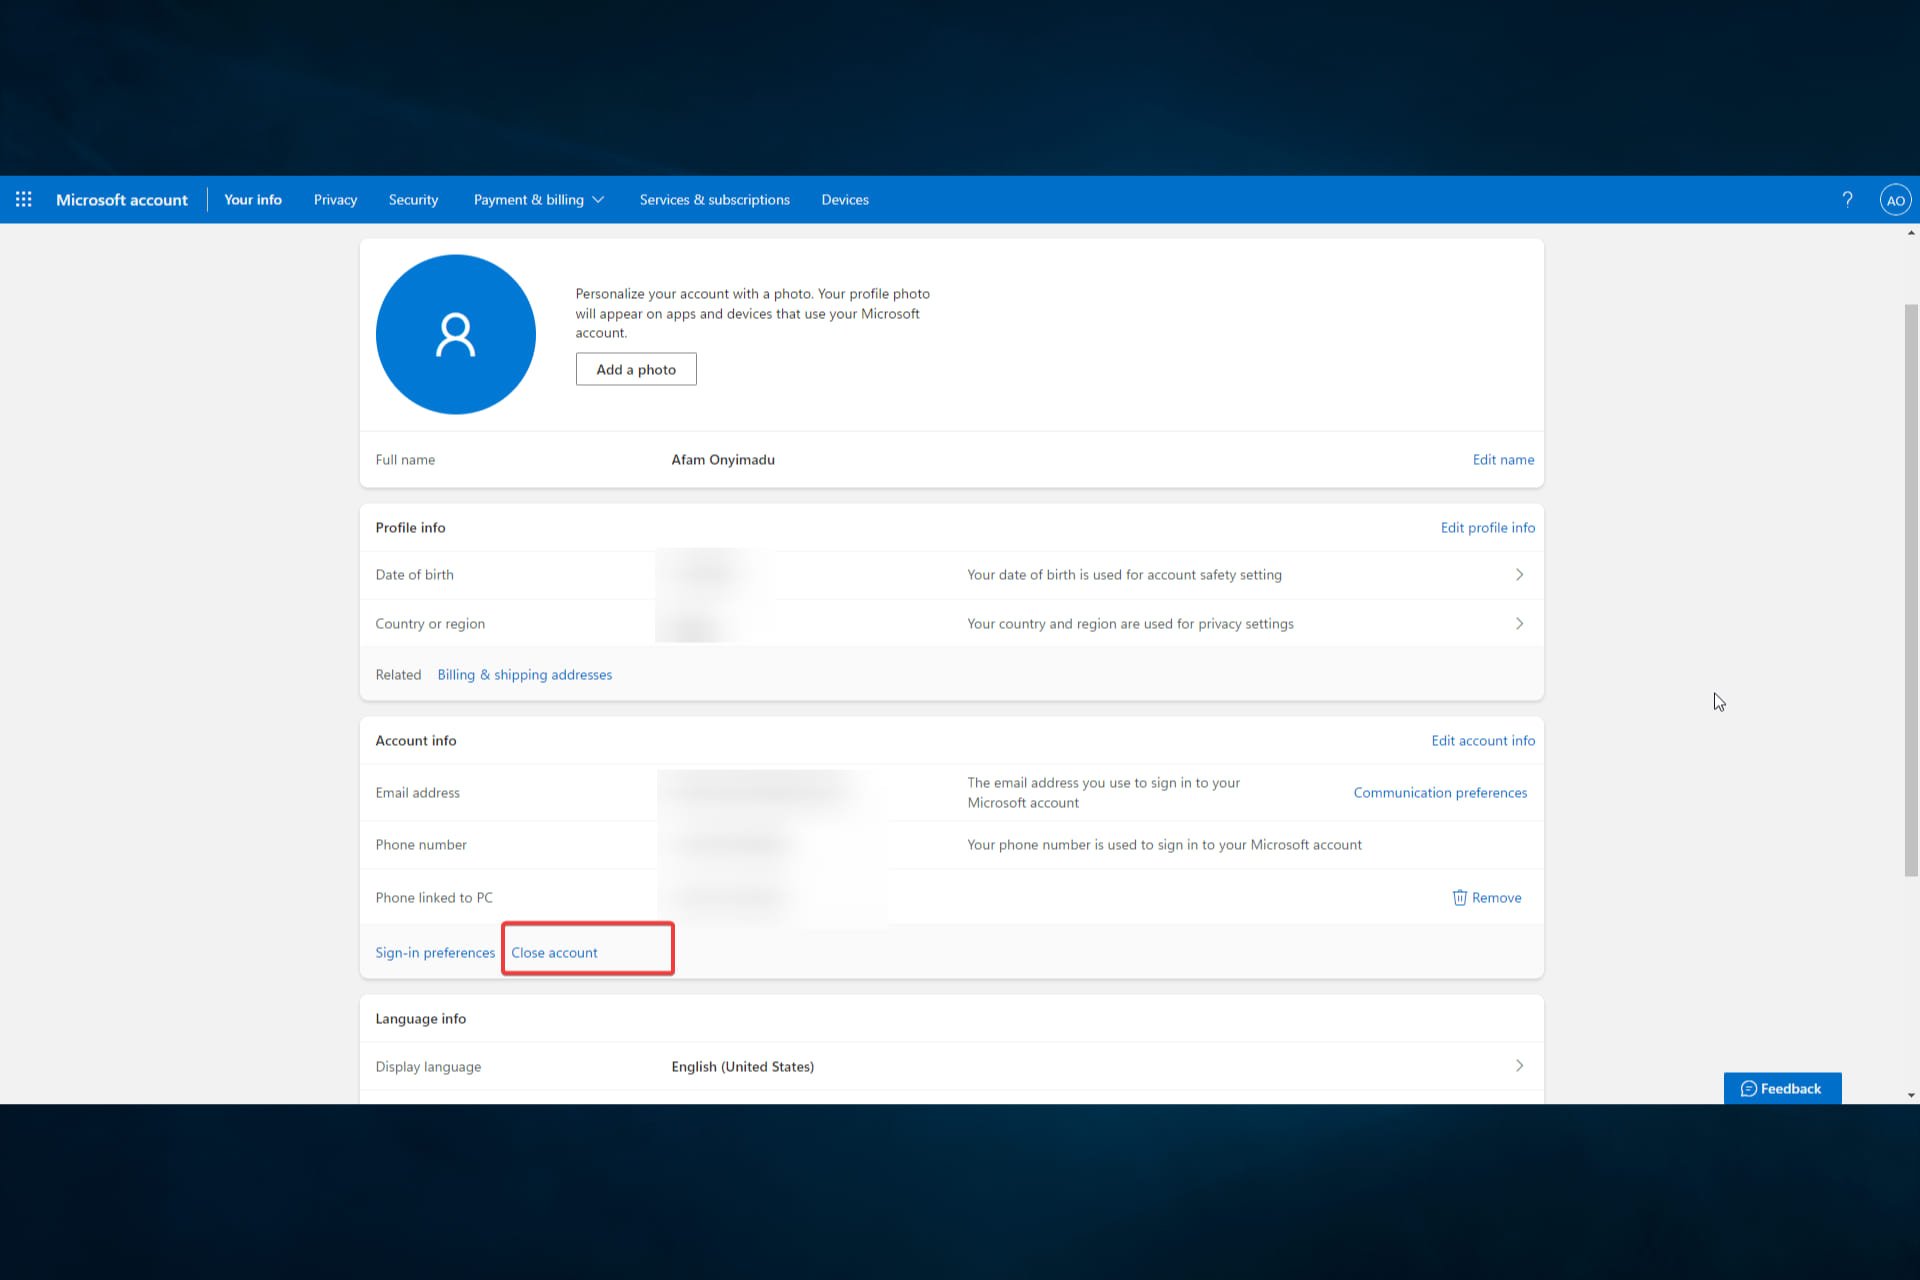Click Edit profile info button
This screenshot has width=1920, height=1280.
1487,527
